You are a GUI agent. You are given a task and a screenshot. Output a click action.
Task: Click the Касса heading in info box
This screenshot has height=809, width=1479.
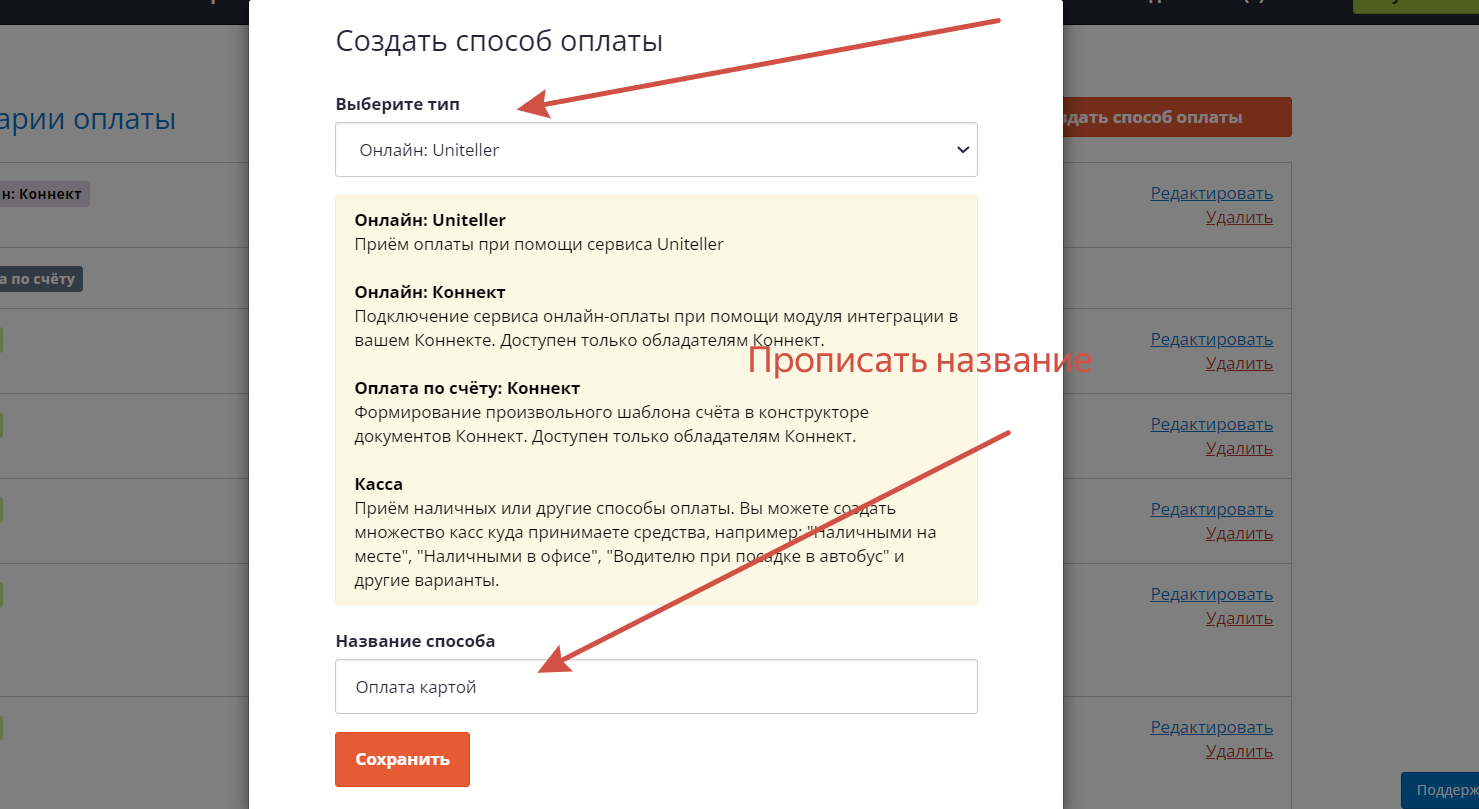[379, 484]
